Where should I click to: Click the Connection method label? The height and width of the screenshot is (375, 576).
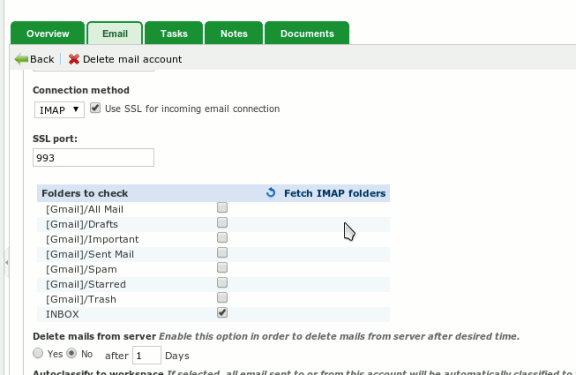81,90
